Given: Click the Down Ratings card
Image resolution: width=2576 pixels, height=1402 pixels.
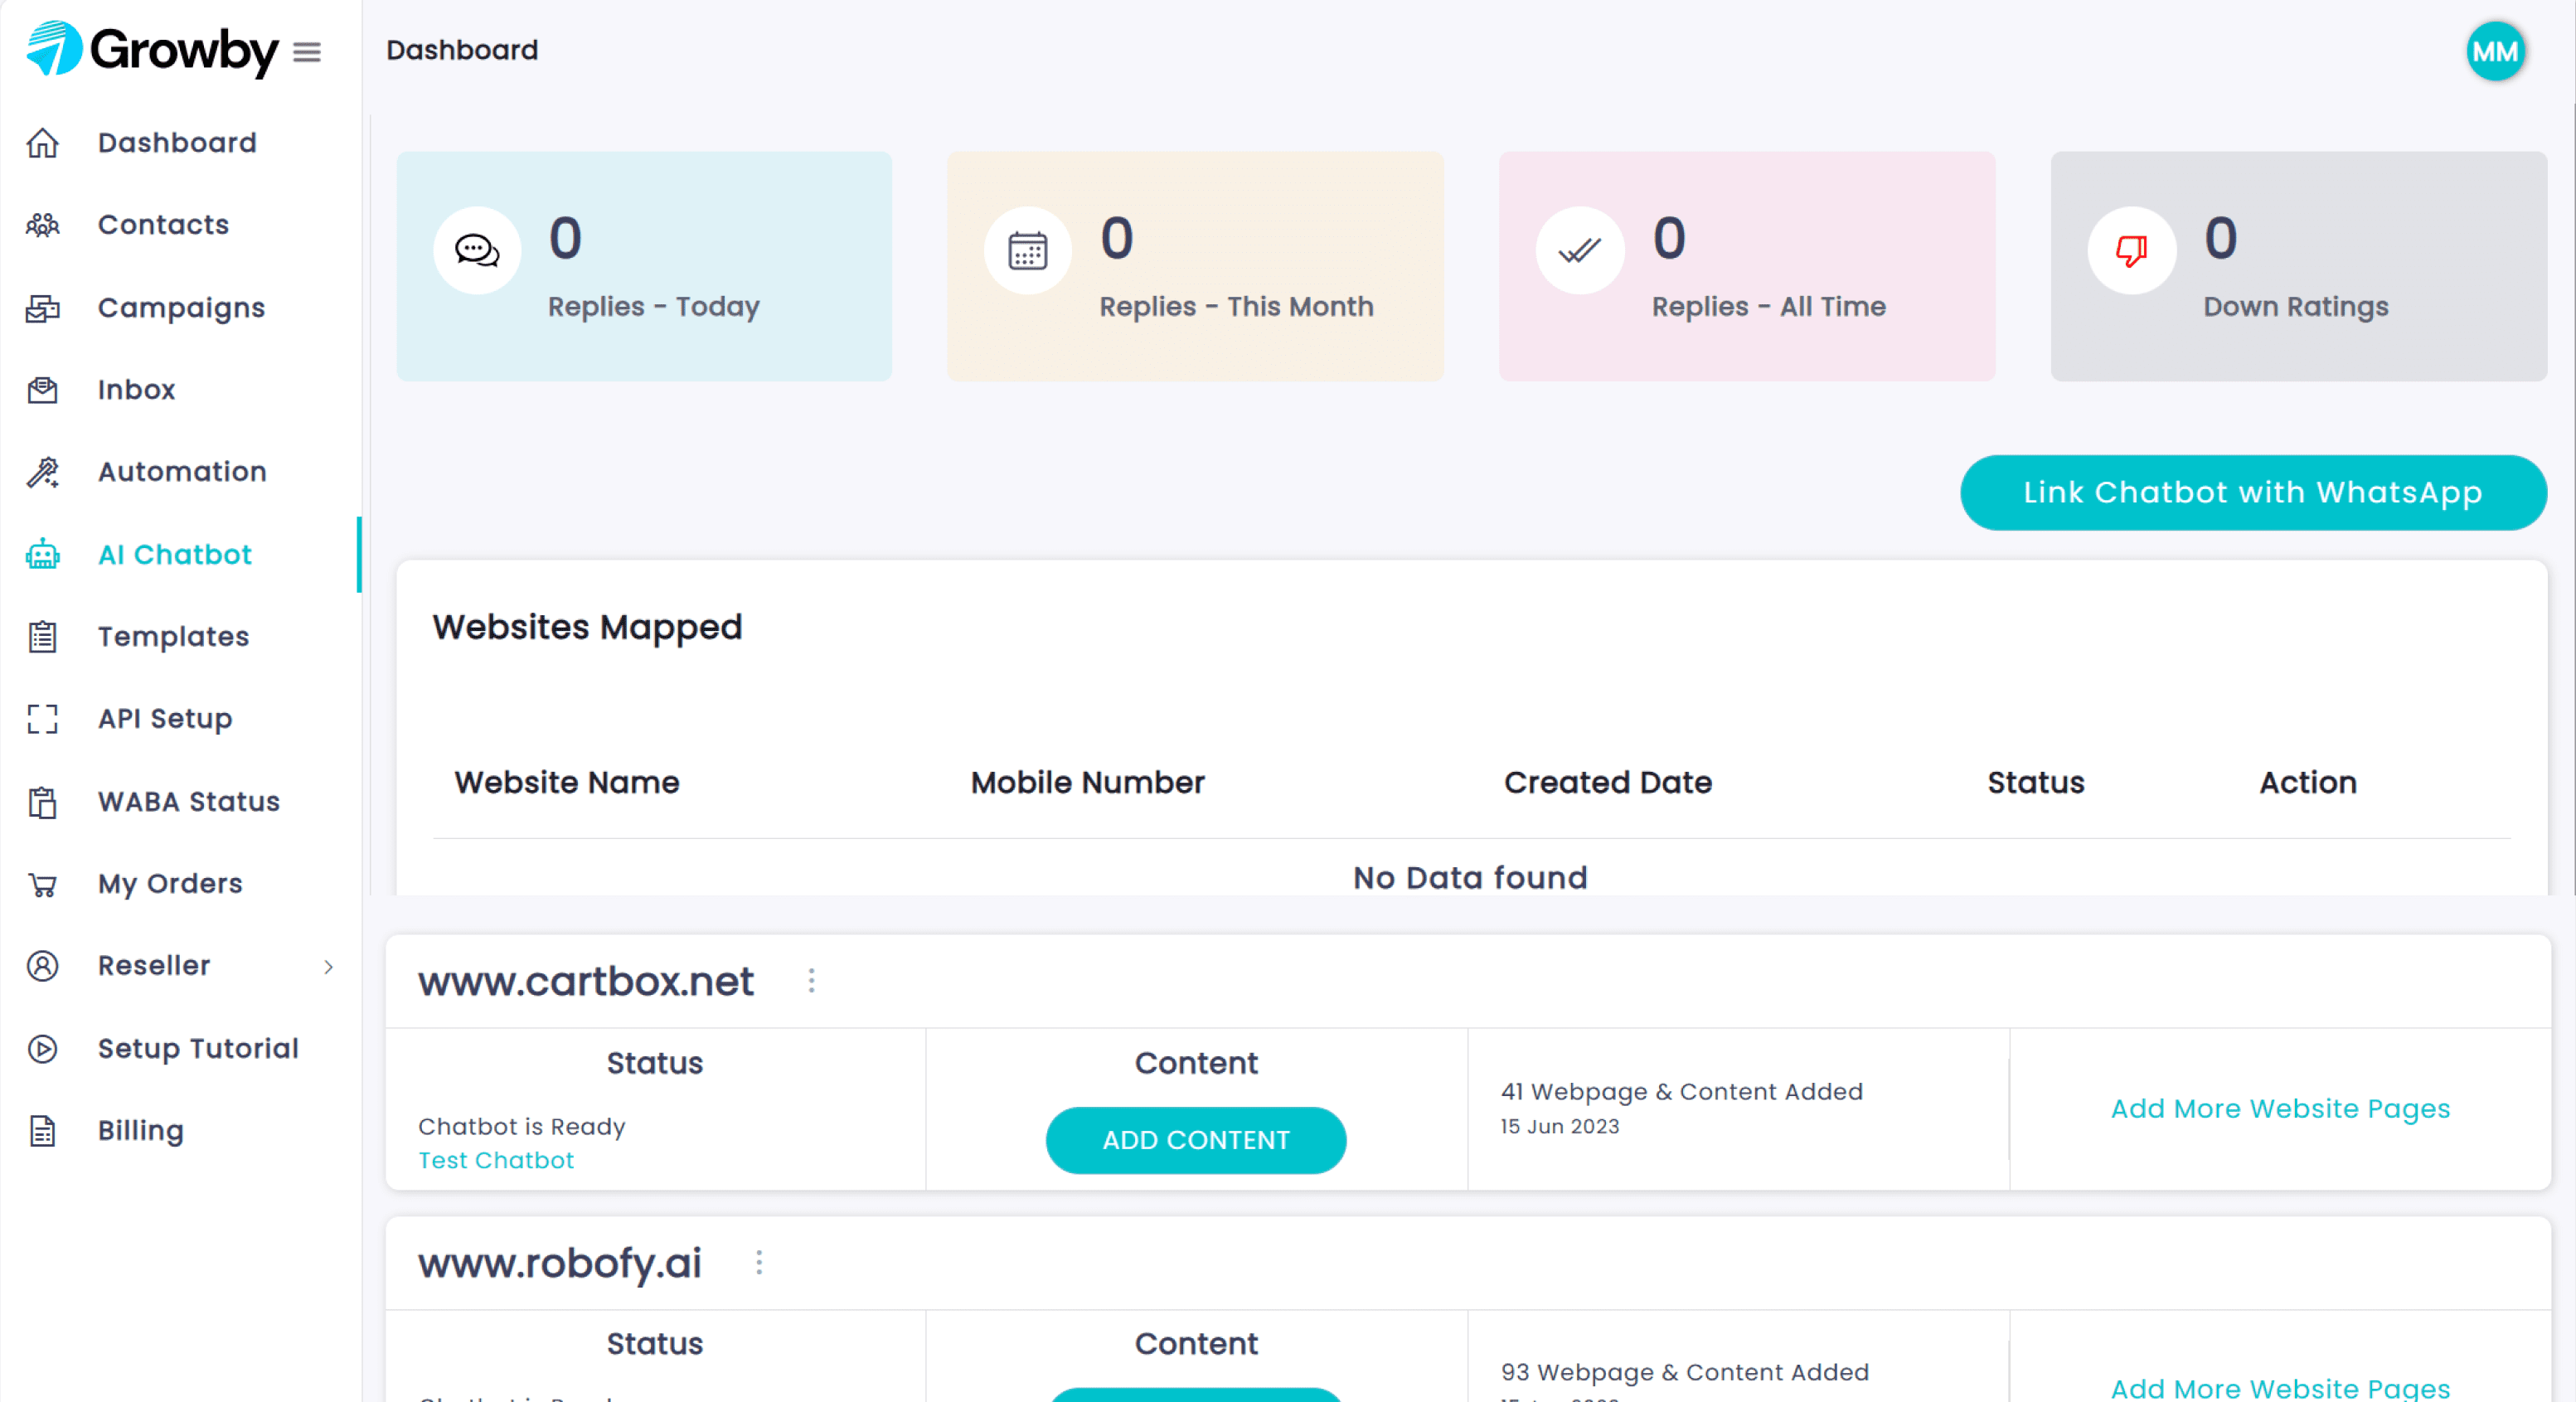Looking at the screenshot, I should point(2299,266).
